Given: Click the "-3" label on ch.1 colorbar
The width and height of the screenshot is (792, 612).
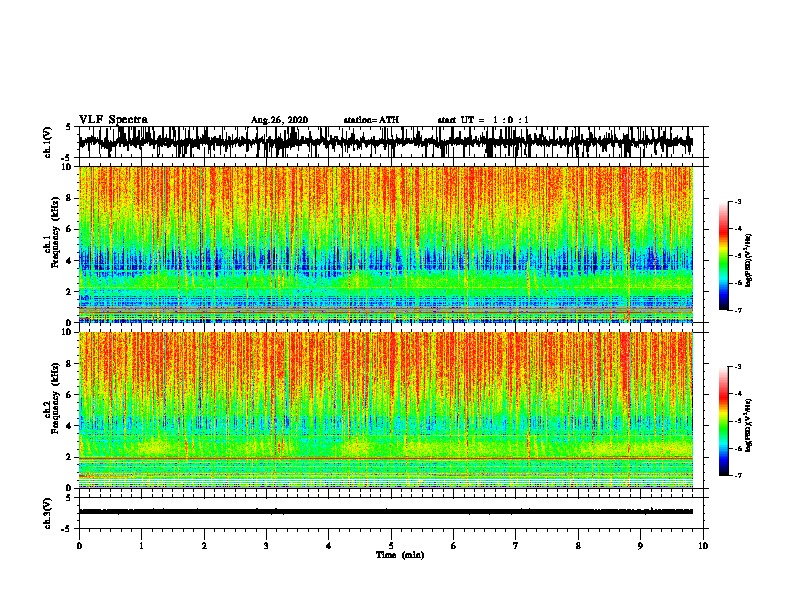Looking at the screenshot, I should pos(738,201).
